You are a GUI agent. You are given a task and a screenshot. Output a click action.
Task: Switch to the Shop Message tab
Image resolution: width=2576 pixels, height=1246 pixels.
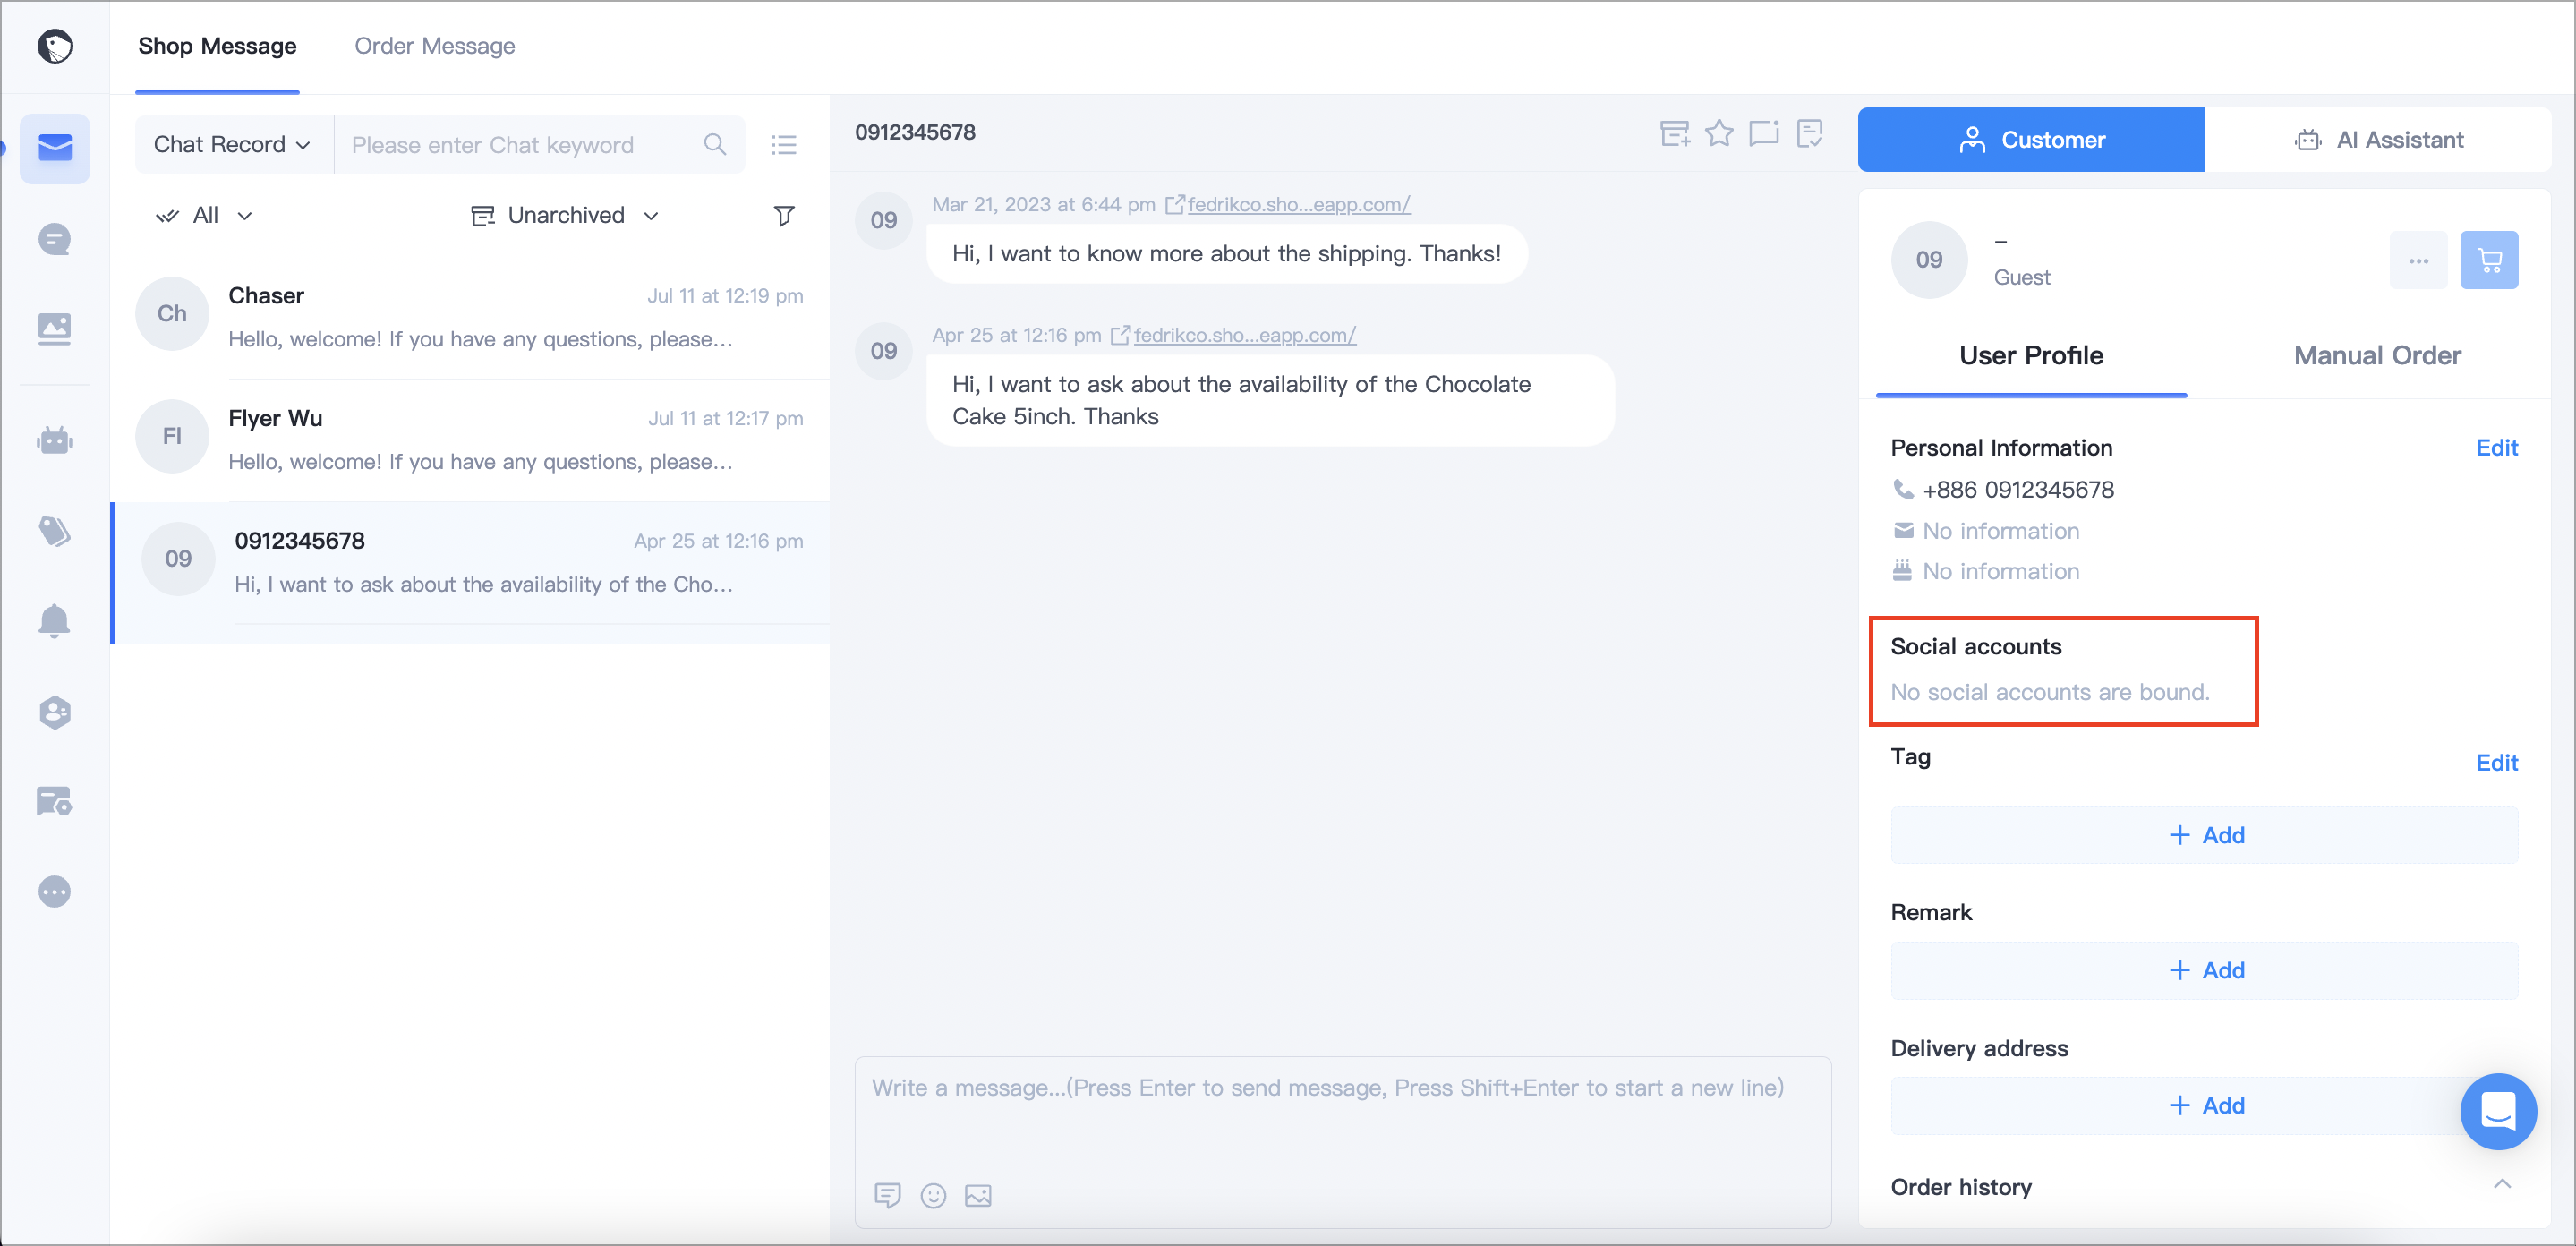tap(217, 46)
